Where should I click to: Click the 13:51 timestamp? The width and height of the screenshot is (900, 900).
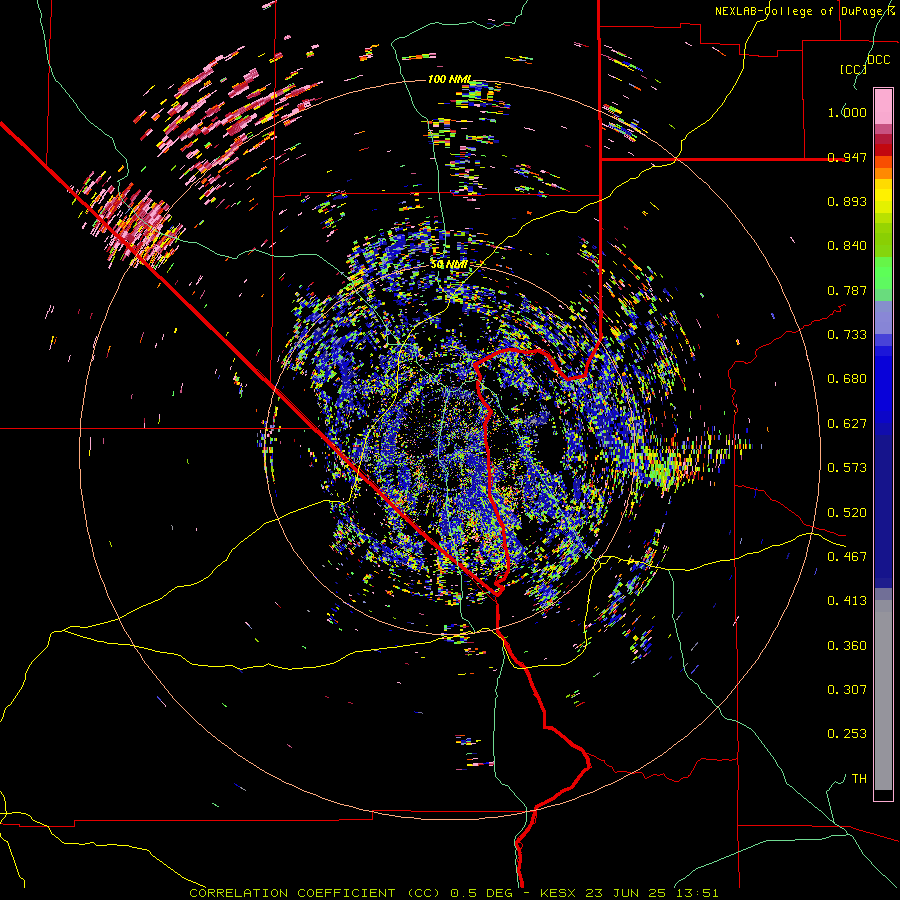click(x=695, y=893)
